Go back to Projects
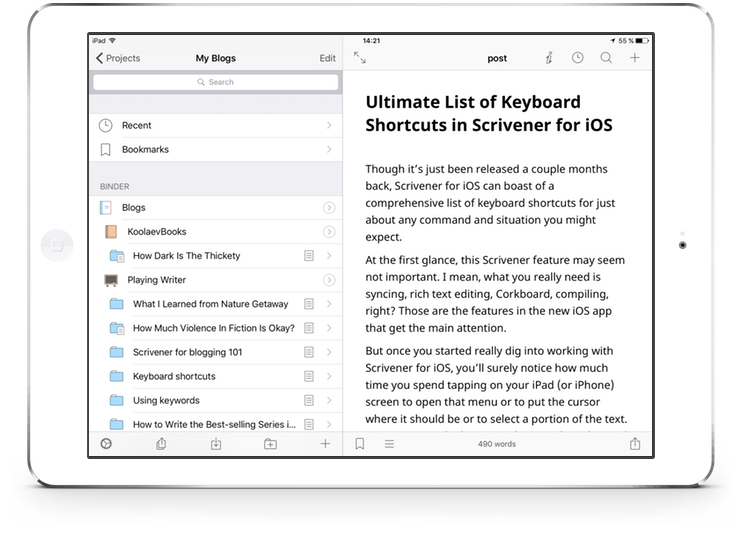 coord(118,58)
